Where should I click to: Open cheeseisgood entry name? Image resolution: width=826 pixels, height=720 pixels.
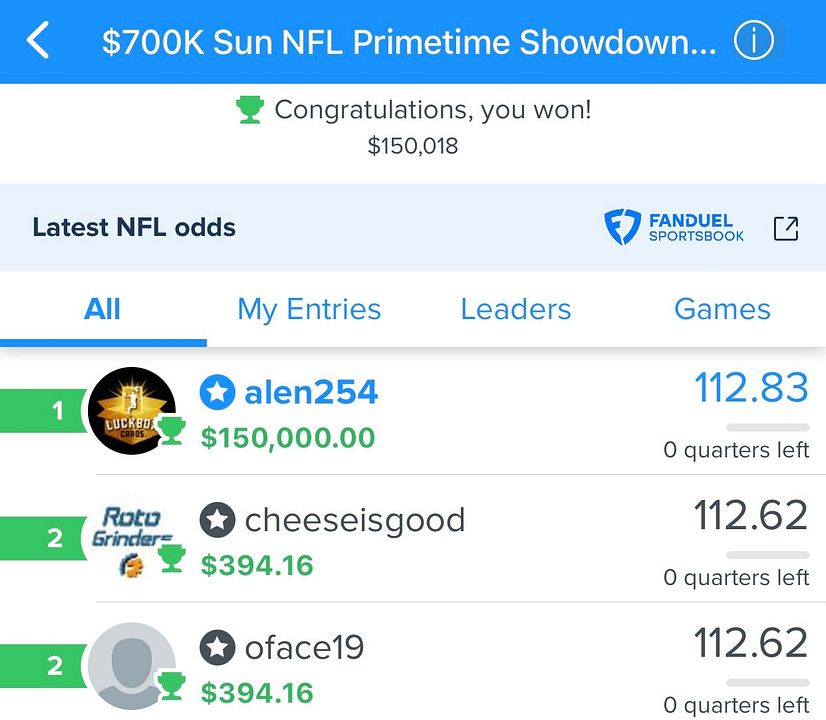[355, 520]
